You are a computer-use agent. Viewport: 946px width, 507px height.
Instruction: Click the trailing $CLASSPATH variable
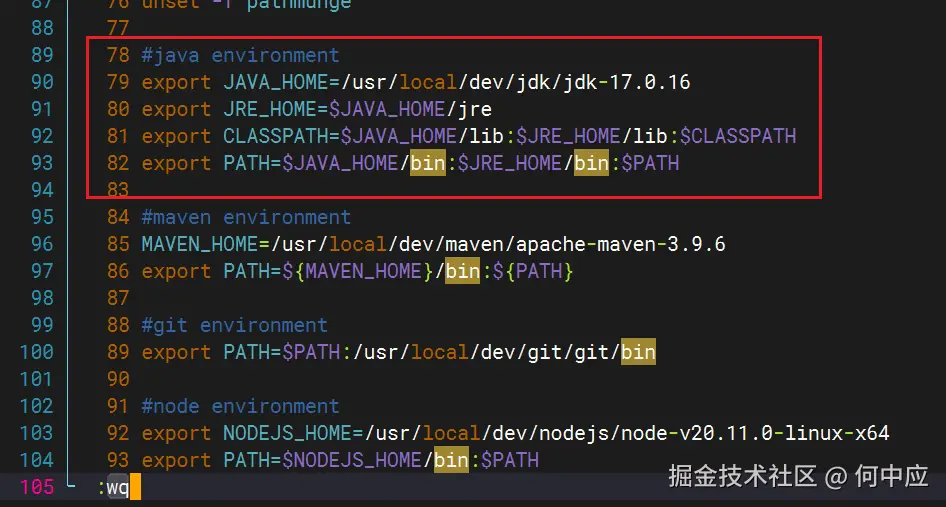pyautogui.click(x=738, y=136)
